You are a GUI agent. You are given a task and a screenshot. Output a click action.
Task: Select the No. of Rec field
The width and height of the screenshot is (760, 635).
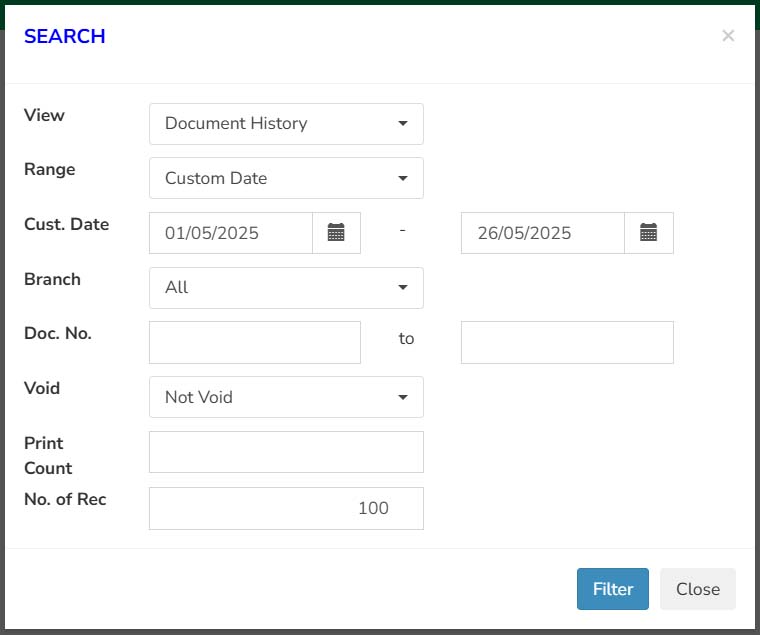point(286,508)
